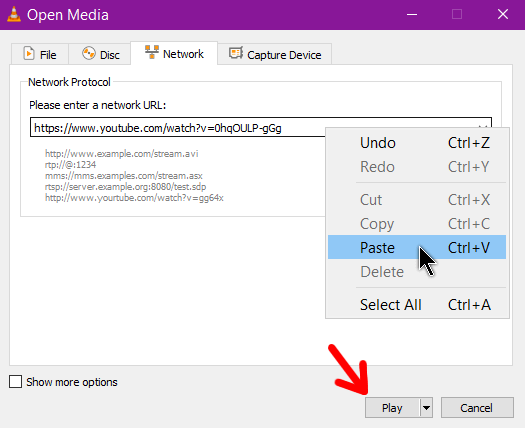Viewport: 525px width, 428px height.
Task: Click the Show more options label
Action: [72, 382]
